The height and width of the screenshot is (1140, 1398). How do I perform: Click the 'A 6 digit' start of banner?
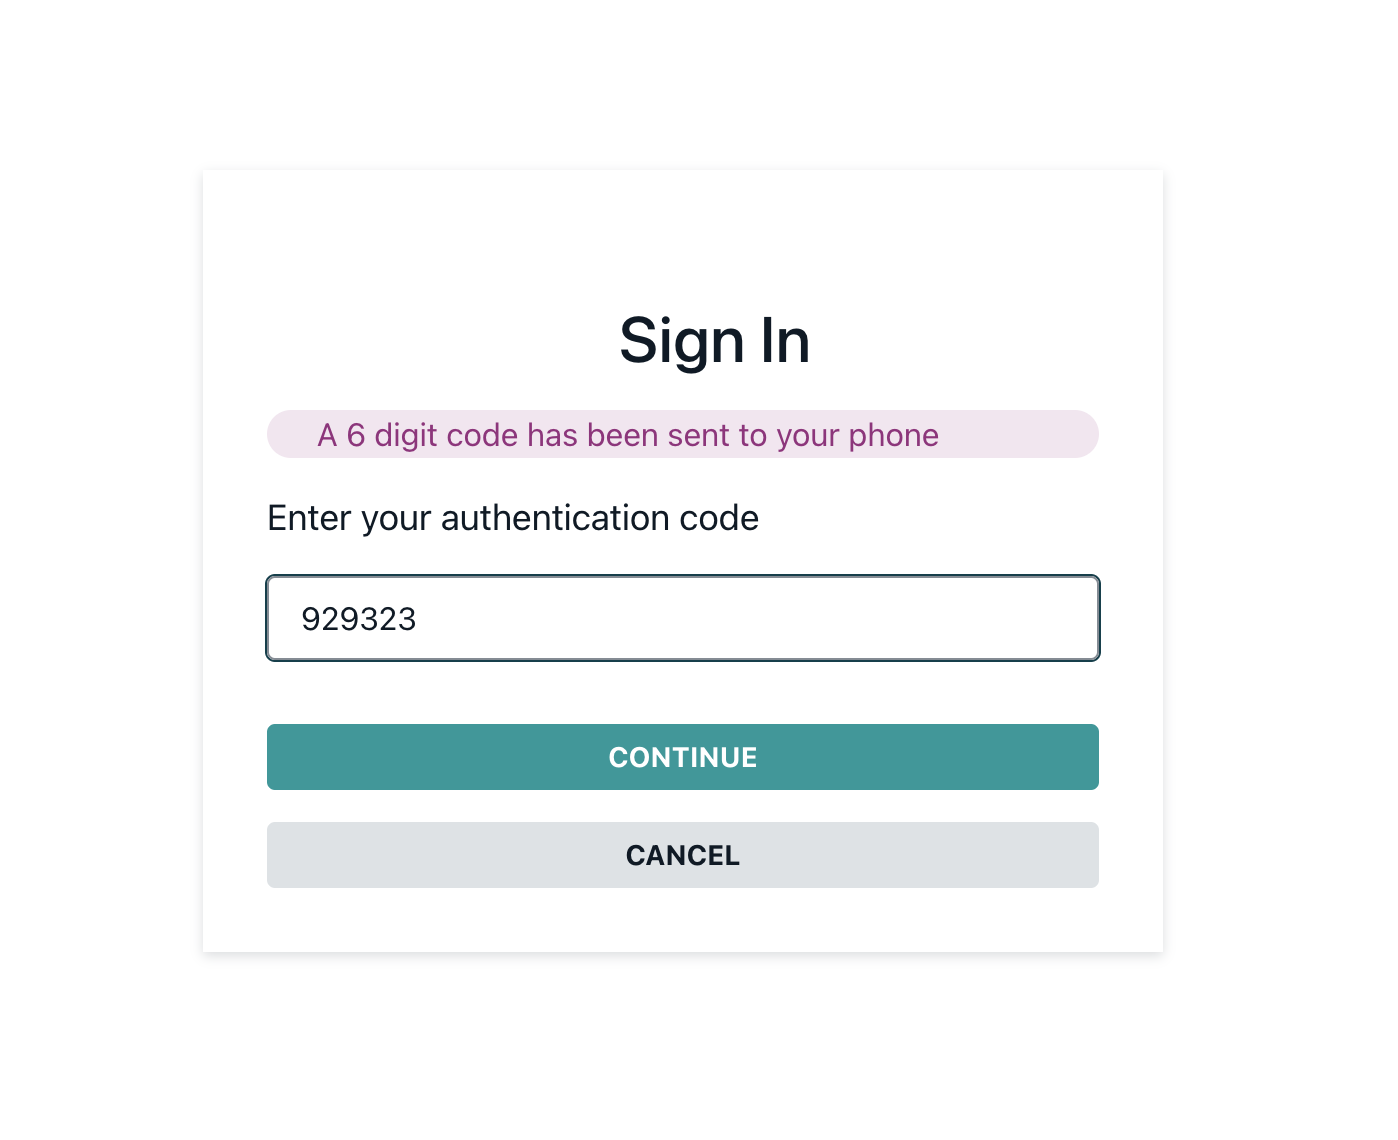point(377,436)
